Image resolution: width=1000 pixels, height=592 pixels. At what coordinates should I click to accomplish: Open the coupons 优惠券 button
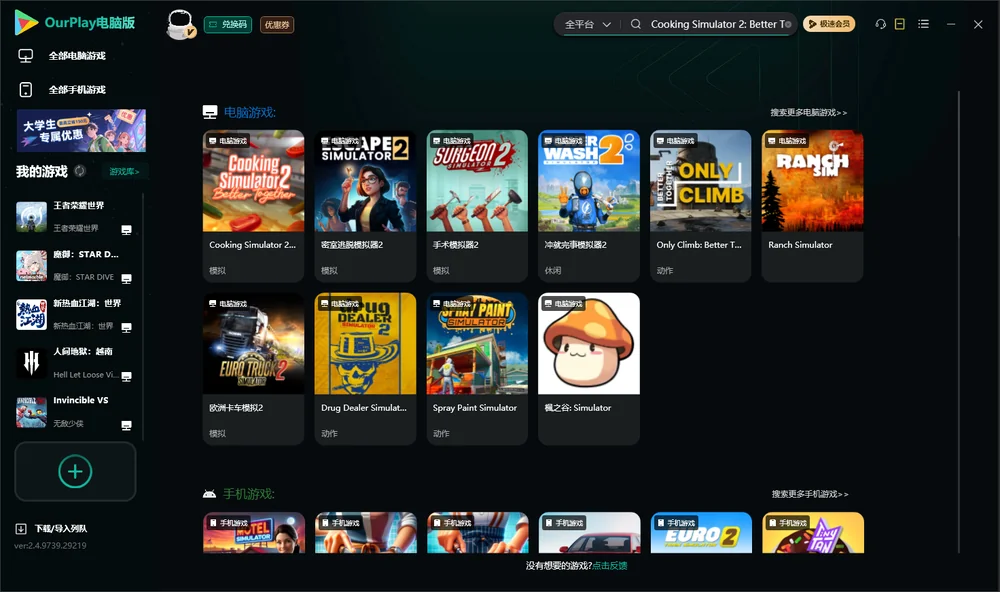pyautogui.click(x=277, y=25)
